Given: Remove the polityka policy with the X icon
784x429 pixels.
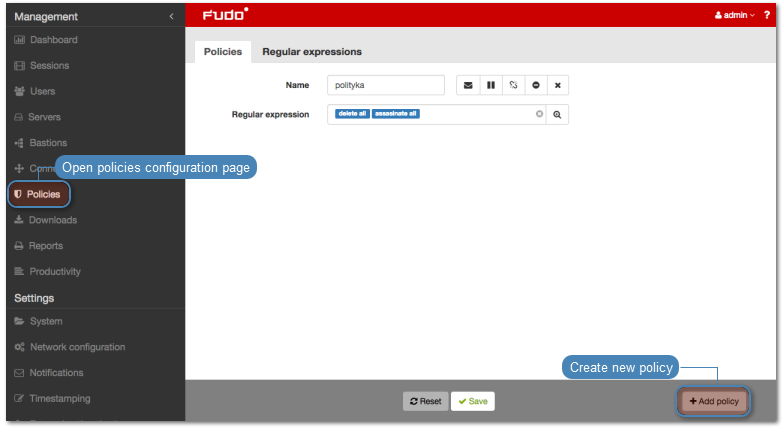Looking at the screenshot, I should pos(558,86).
